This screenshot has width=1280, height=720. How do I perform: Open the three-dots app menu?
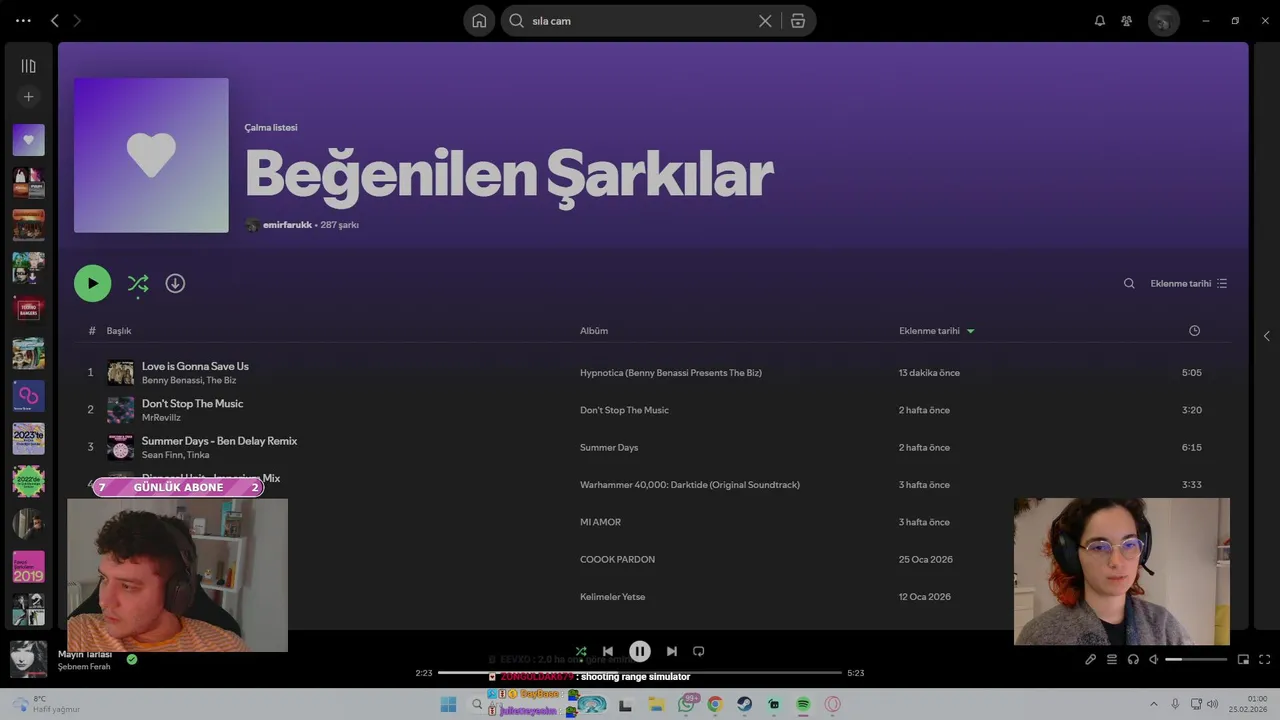23,21
